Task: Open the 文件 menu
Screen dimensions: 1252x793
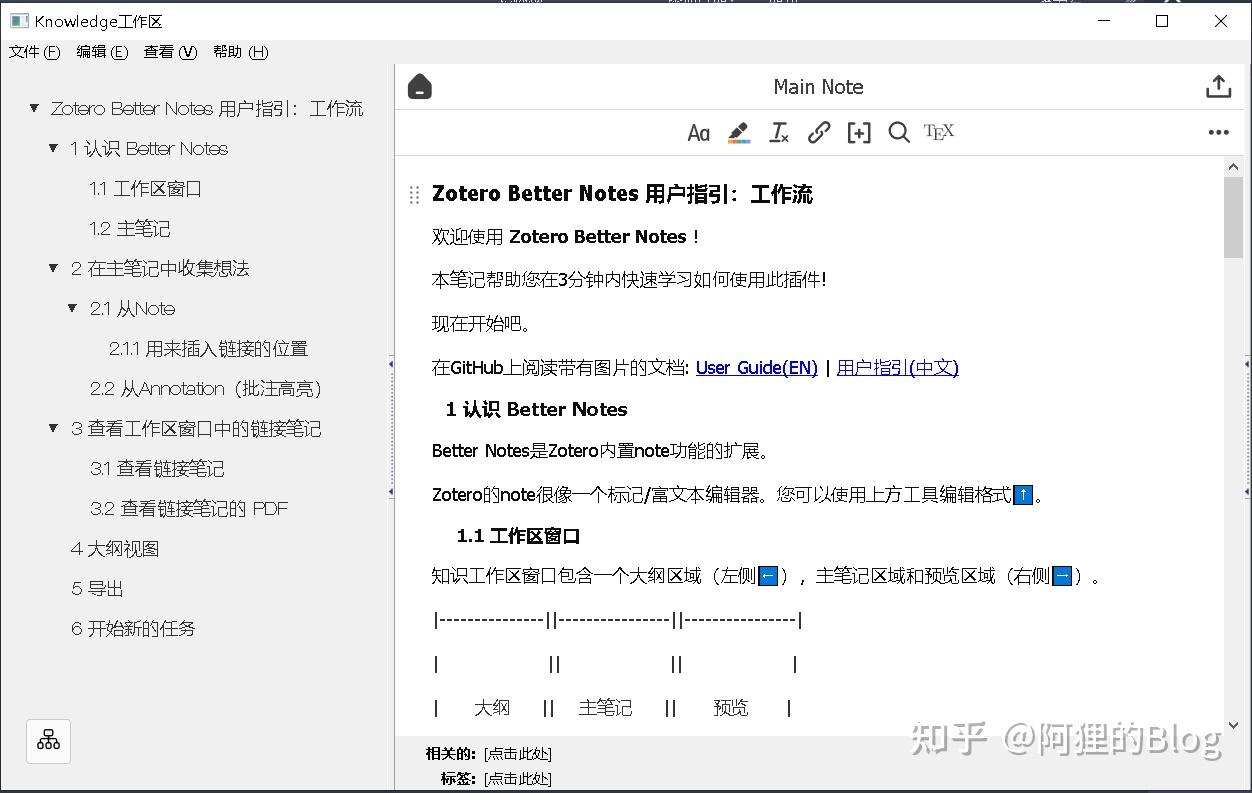Action: pyautogui.click(x=34, y=52)
